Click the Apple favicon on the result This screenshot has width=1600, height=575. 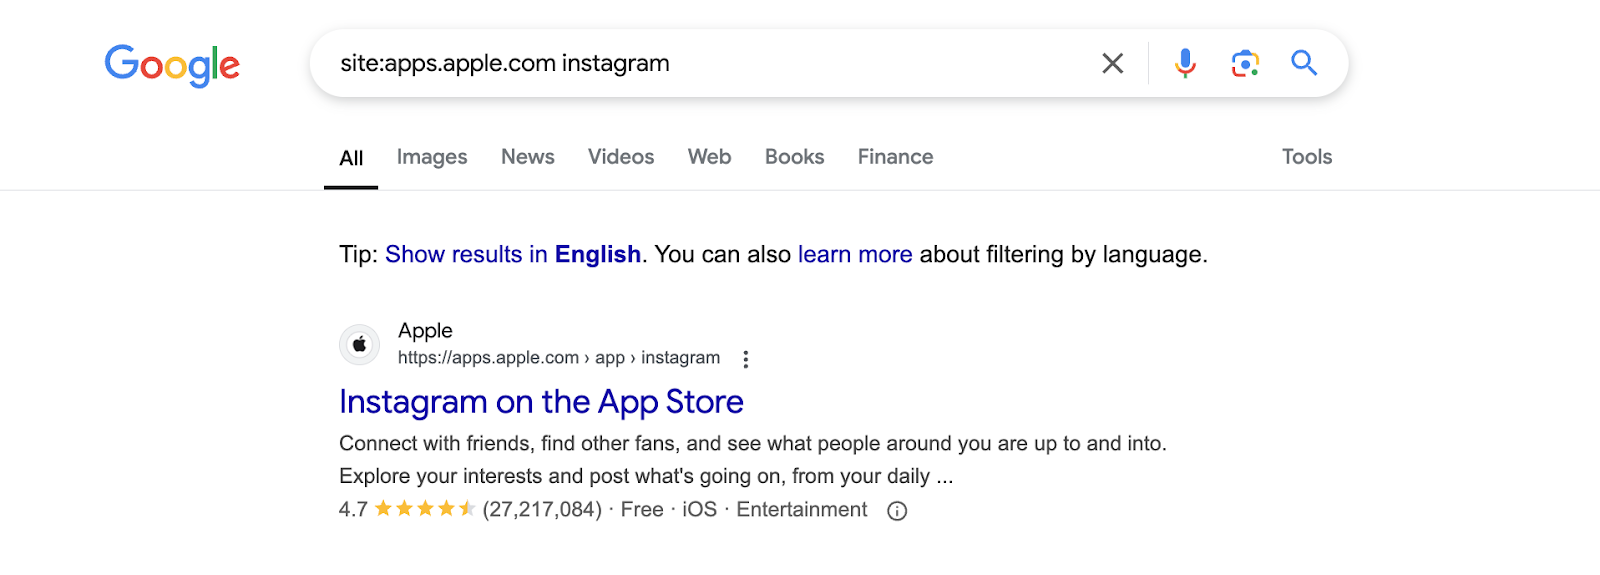click(359, 345)
